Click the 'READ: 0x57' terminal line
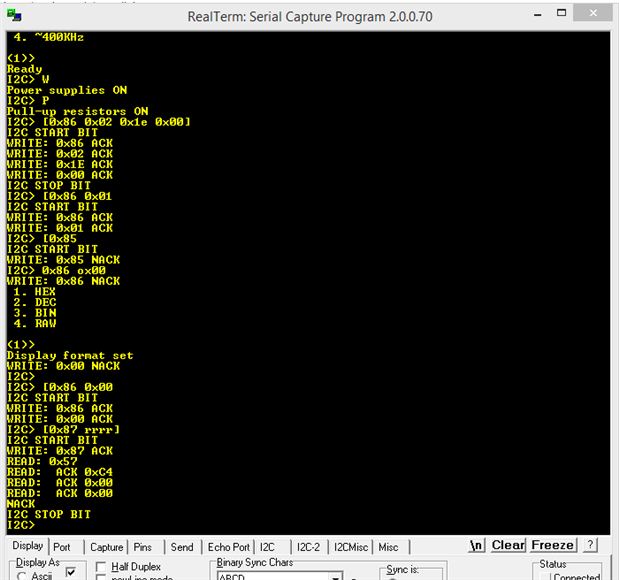Viewport: 619px width, 580px height. click(42, 462)
